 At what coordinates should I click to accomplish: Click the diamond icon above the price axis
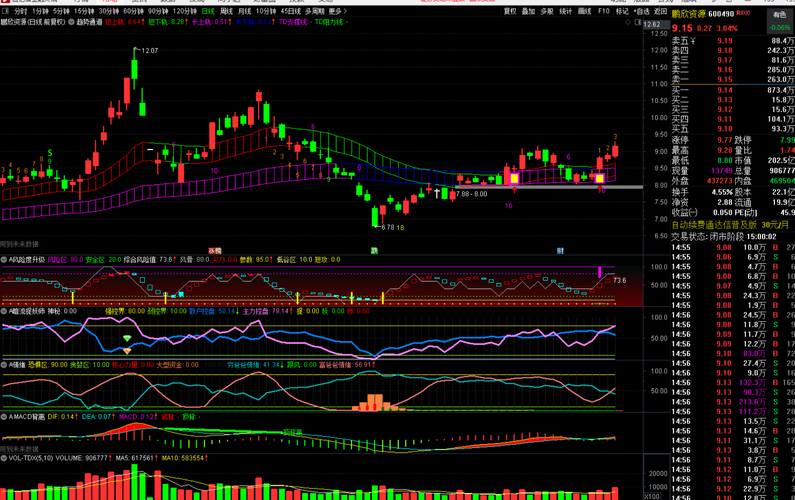click(x=628, y=22)
